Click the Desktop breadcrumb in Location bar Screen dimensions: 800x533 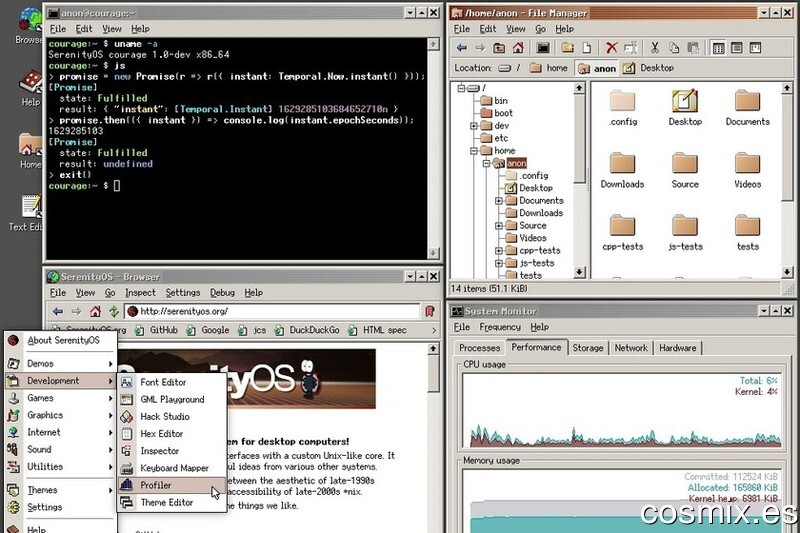click(x=648, y=68)
